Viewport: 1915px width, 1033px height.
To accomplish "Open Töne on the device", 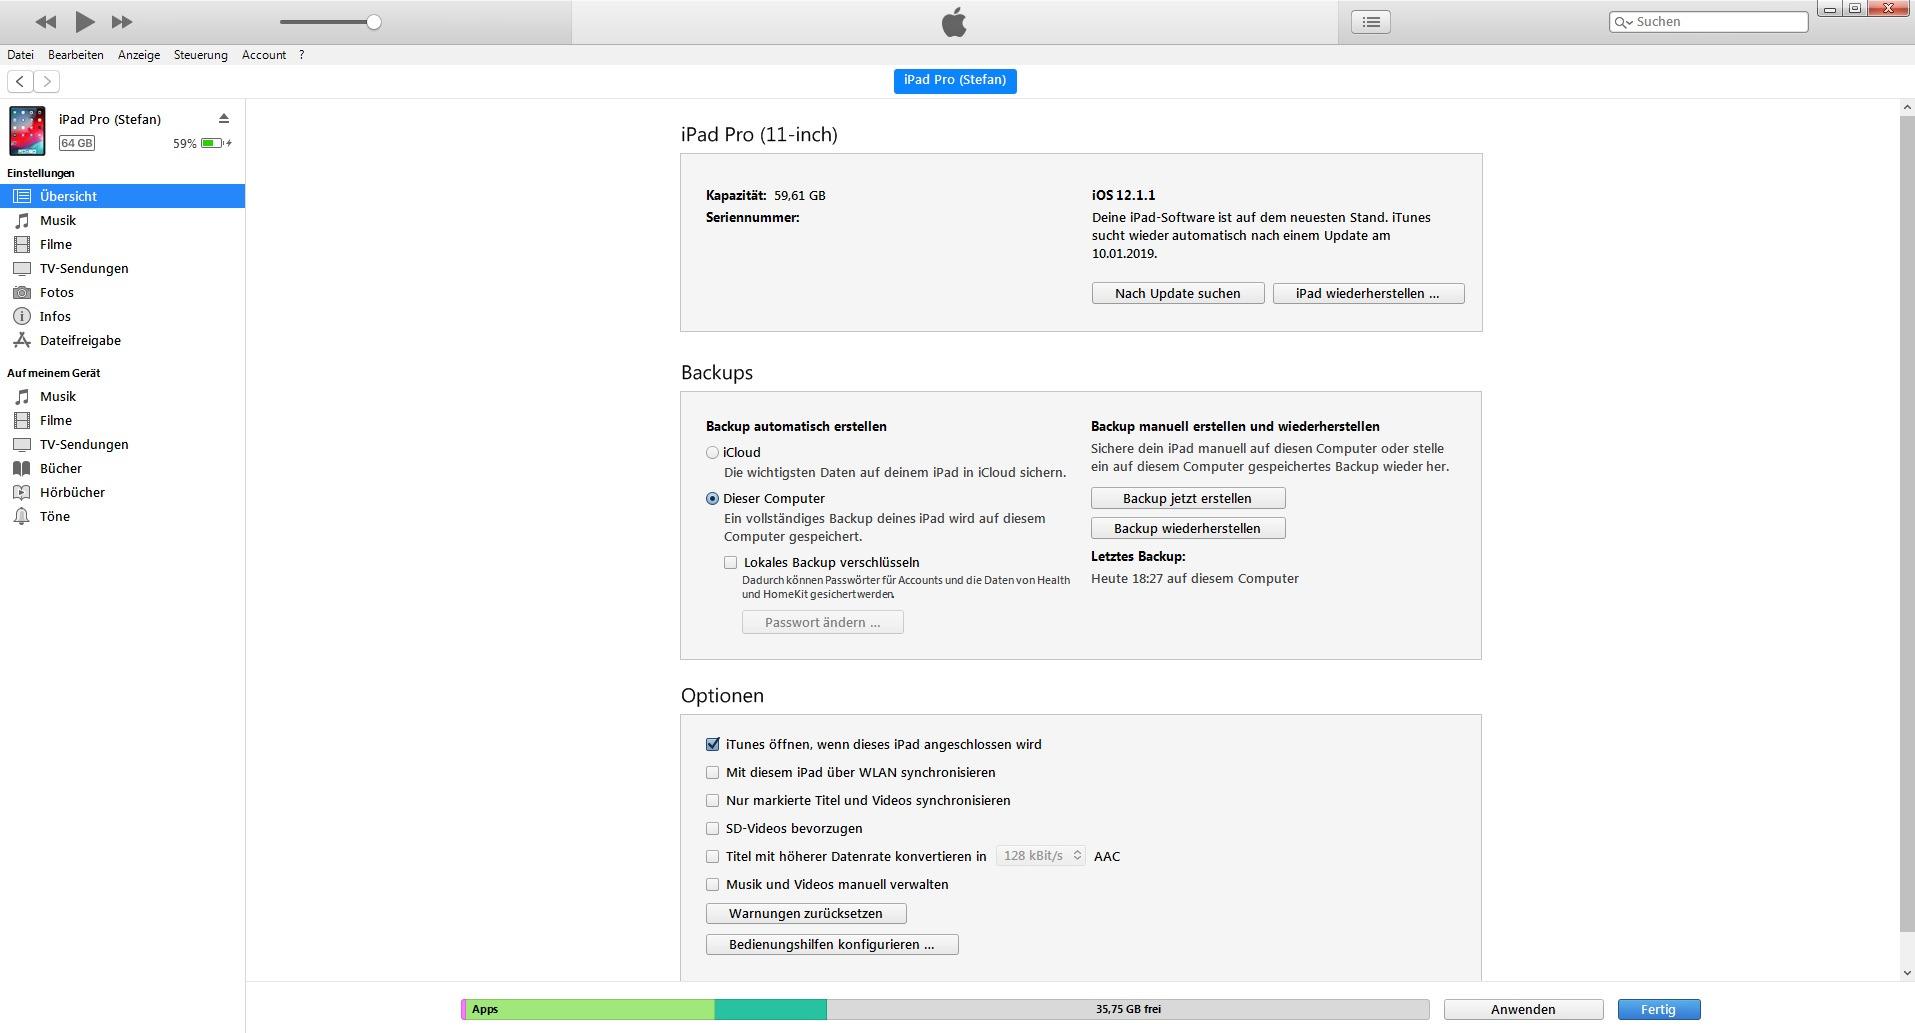I will [122, 516].
